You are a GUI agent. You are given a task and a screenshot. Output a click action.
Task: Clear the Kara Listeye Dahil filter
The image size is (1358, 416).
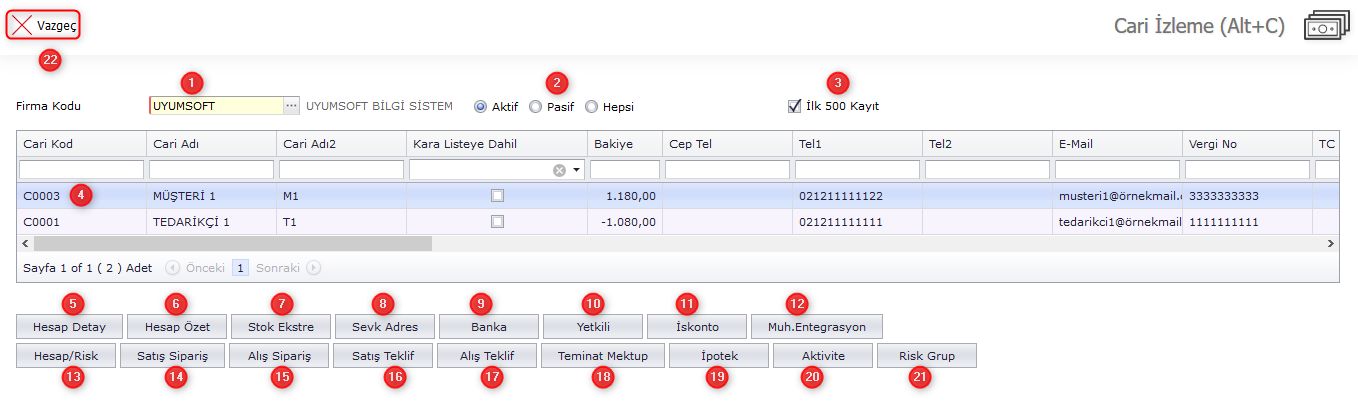(x=560, y=170)
